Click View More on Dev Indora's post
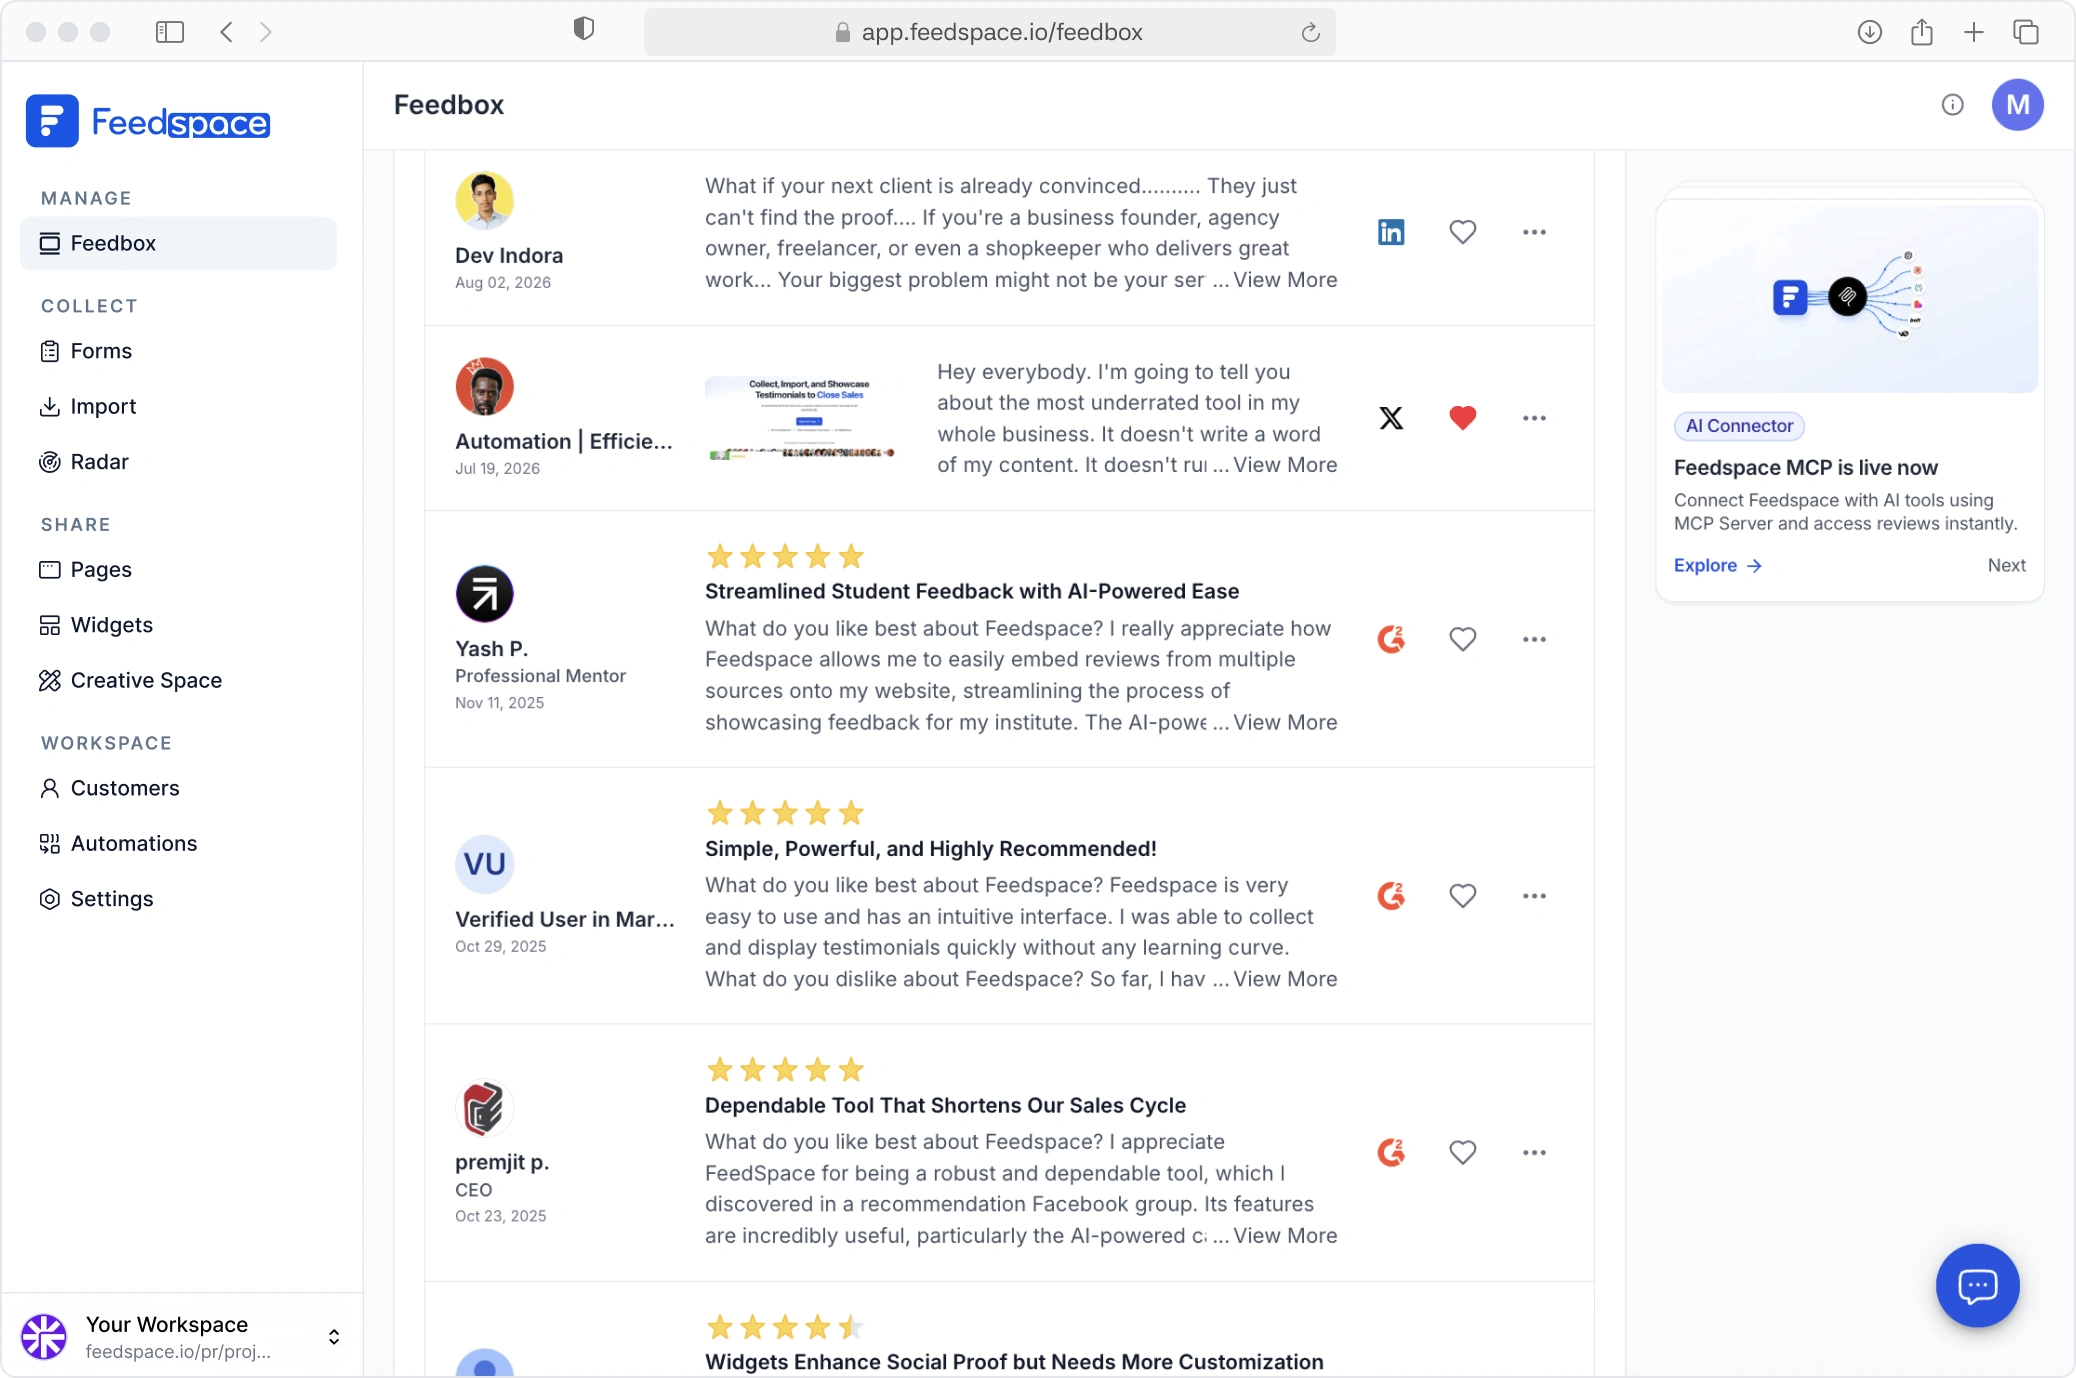 (1284, 280)
